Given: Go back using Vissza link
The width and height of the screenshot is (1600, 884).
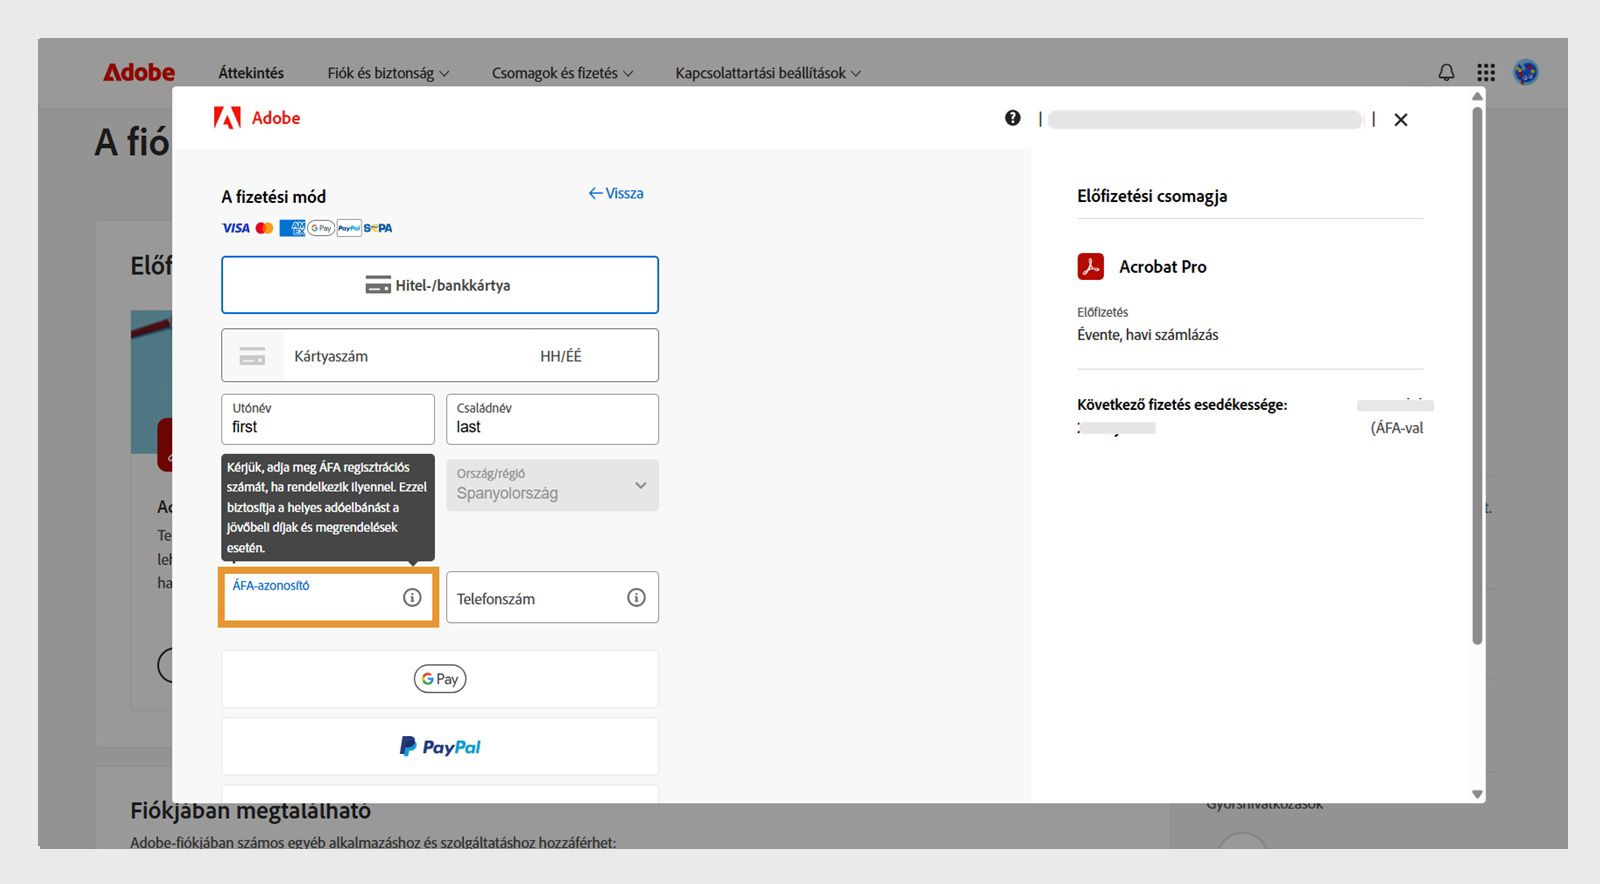Looking at the screenshot, I should point(616,193).
